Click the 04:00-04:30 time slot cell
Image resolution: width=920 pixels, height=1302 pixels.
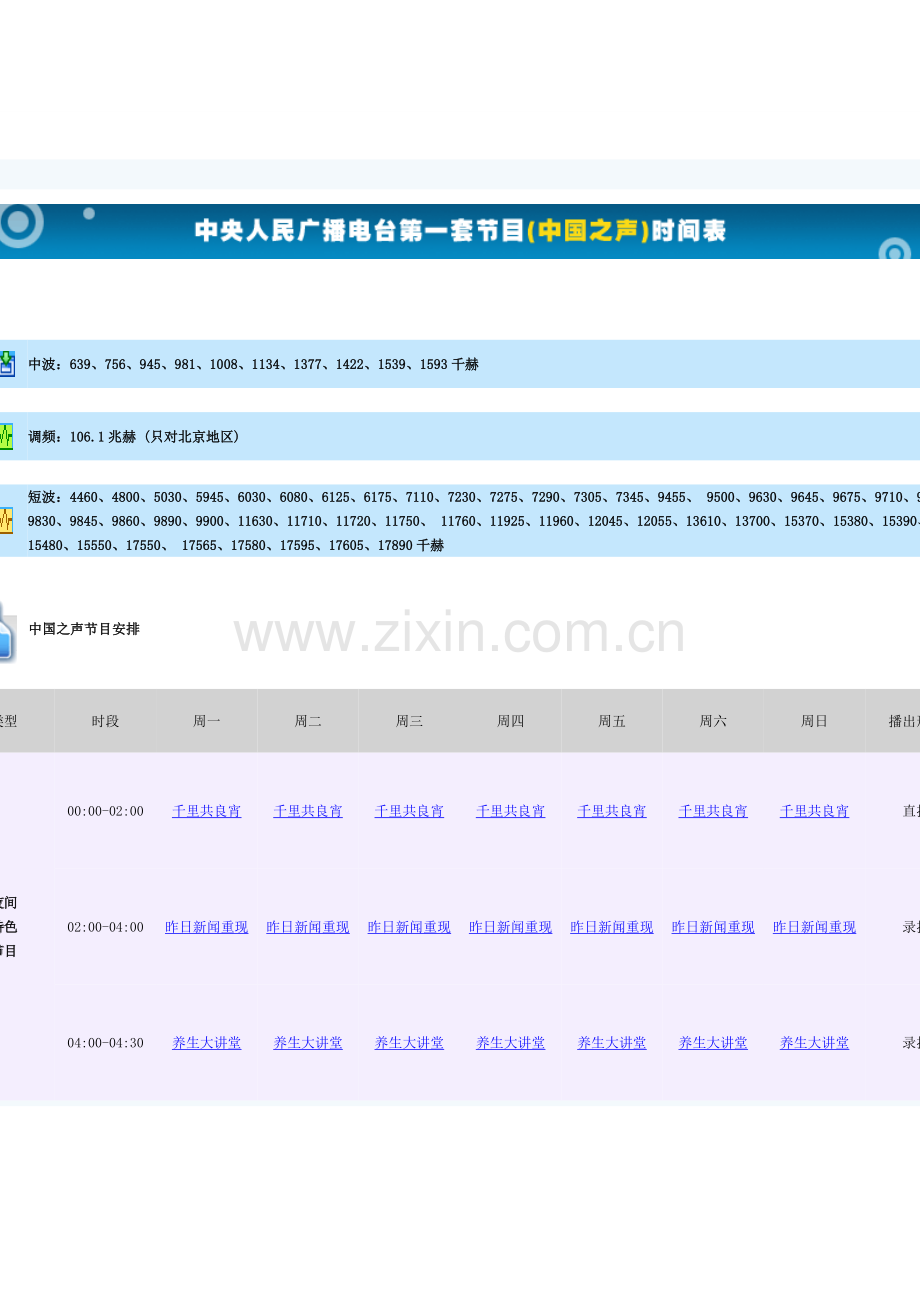105,1043
